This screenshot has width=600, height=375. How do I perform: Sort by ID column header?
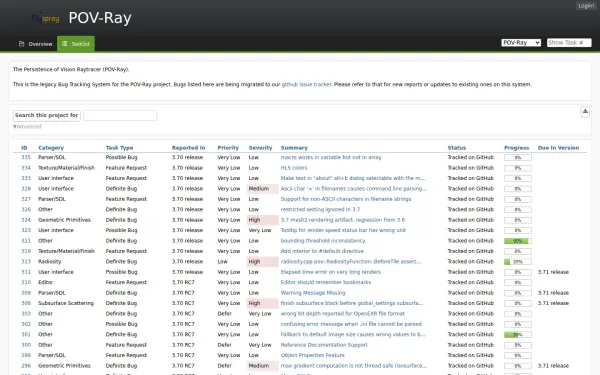24,148
